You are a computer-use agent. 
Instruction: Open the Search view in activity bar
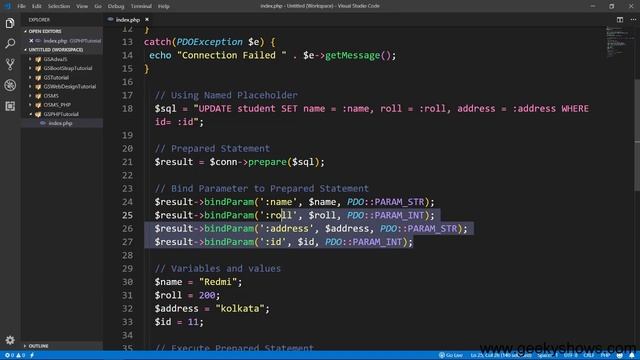click(10, 43)
